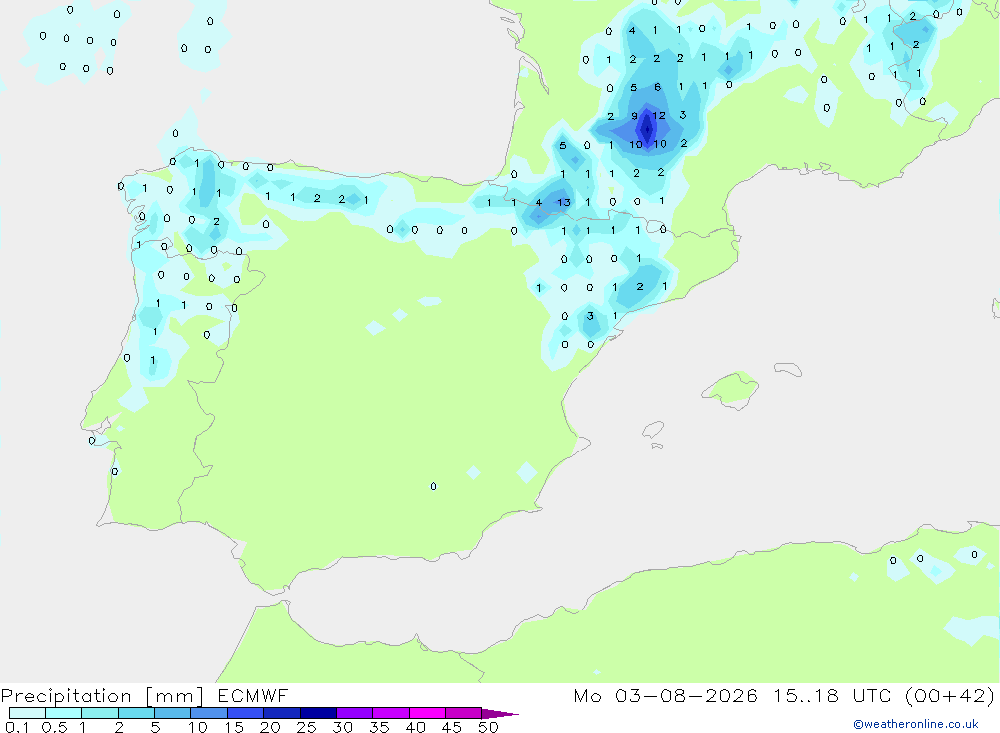
Task: Pick the 10–15 mm blue legend swatch
Action: tap(209, 713)
